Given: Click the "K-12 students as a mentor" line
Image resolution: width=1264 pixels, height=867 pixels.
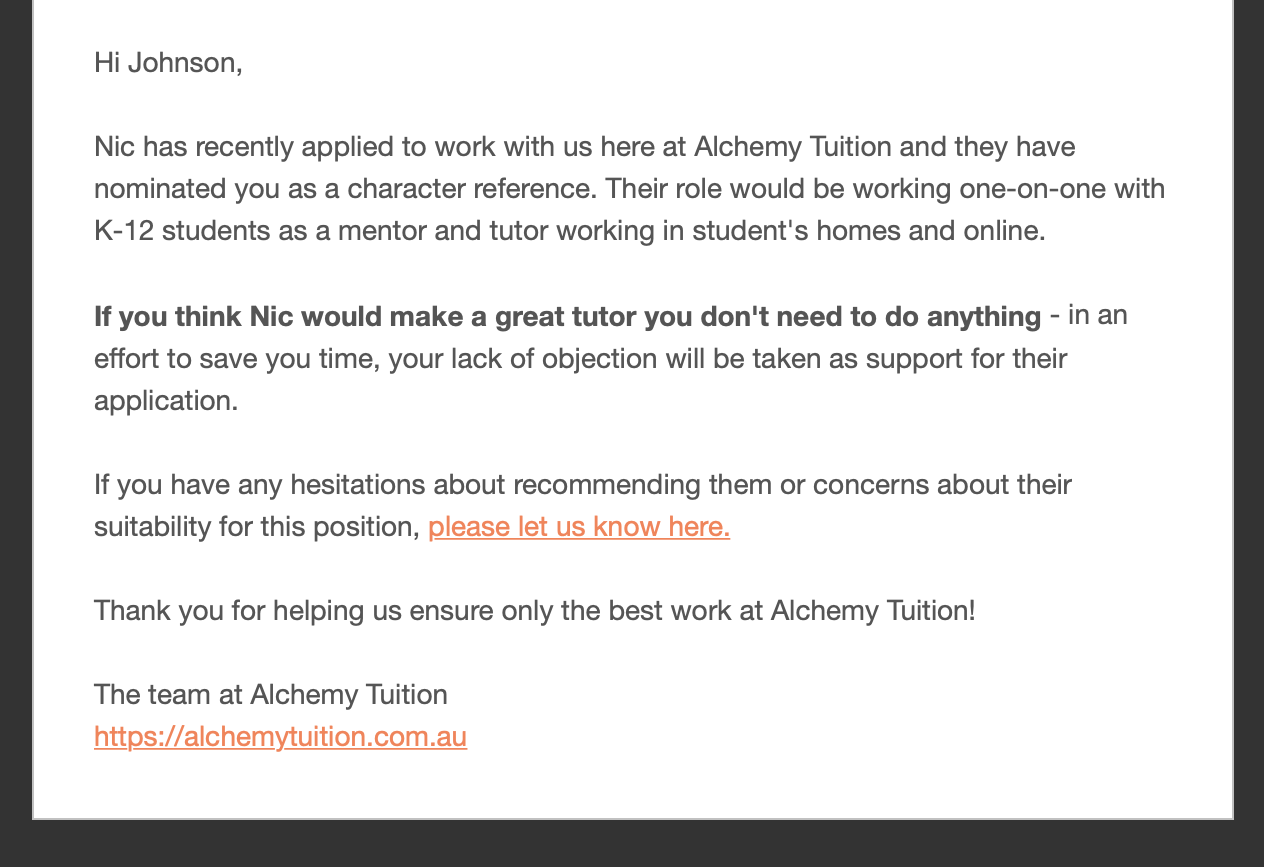Looking at the screenshot, I should 300,231.
